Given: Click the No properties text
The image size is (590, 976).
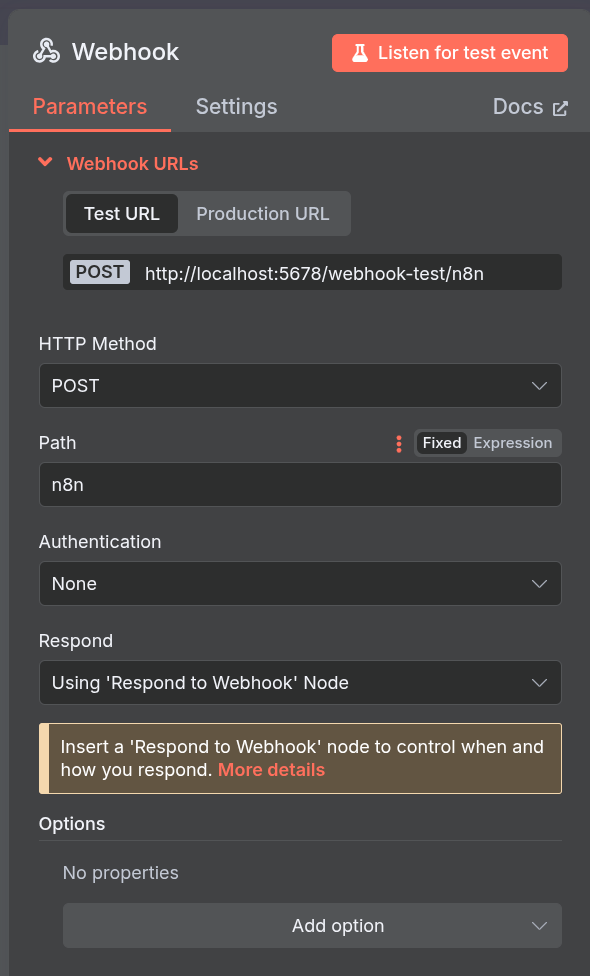Looking at the screenshot, I should [121, 873].
